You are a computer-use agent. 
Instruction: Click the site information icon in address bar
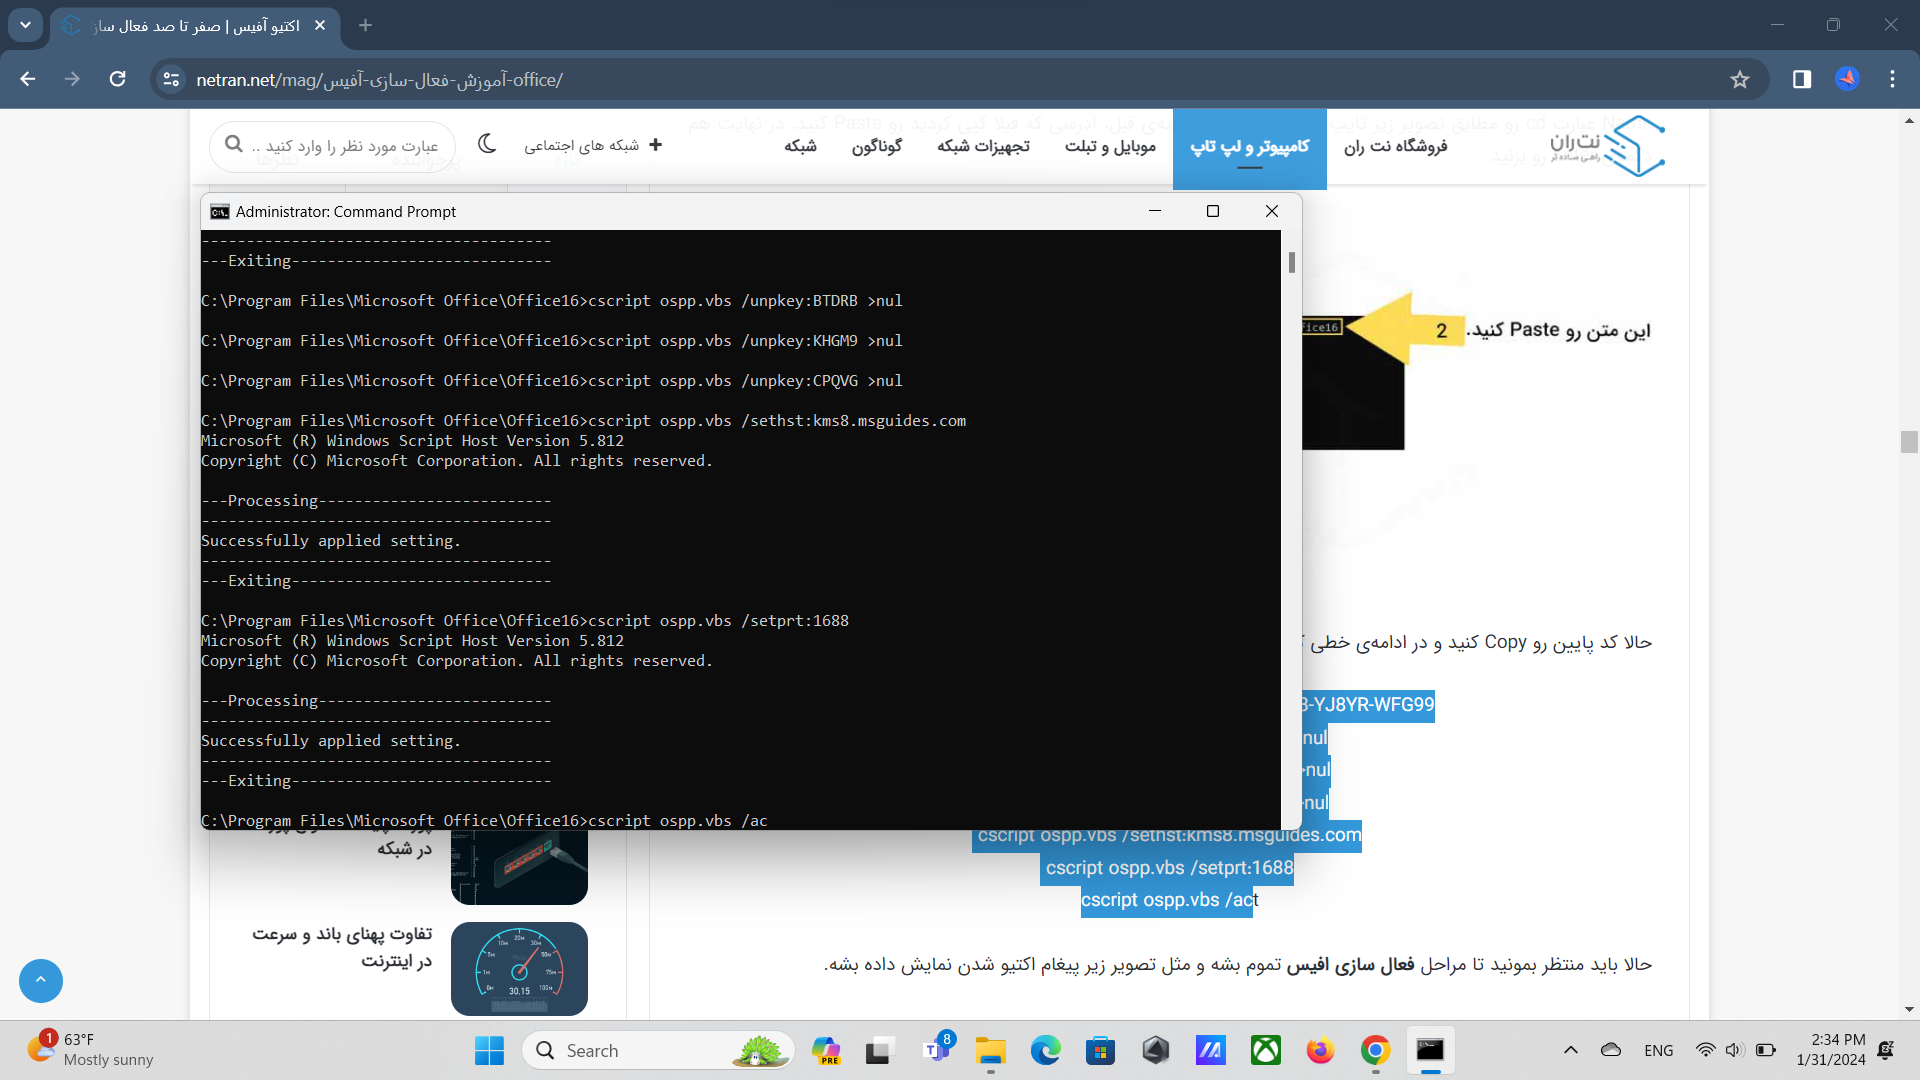(171, 79)
